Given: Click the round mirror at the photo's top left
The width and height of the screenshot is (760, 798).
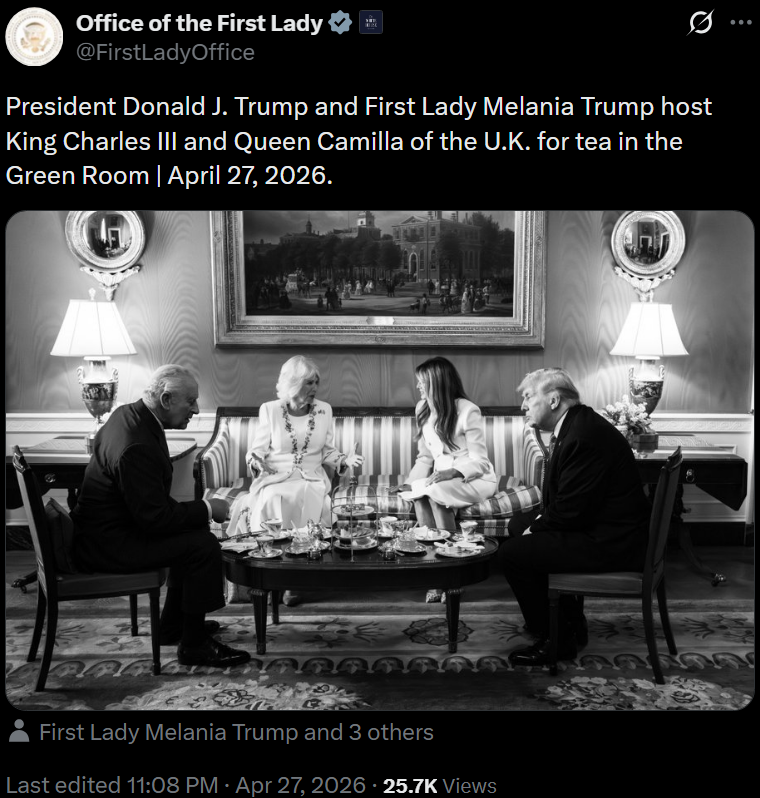Looking at the screenshot, I should [106, 240].
